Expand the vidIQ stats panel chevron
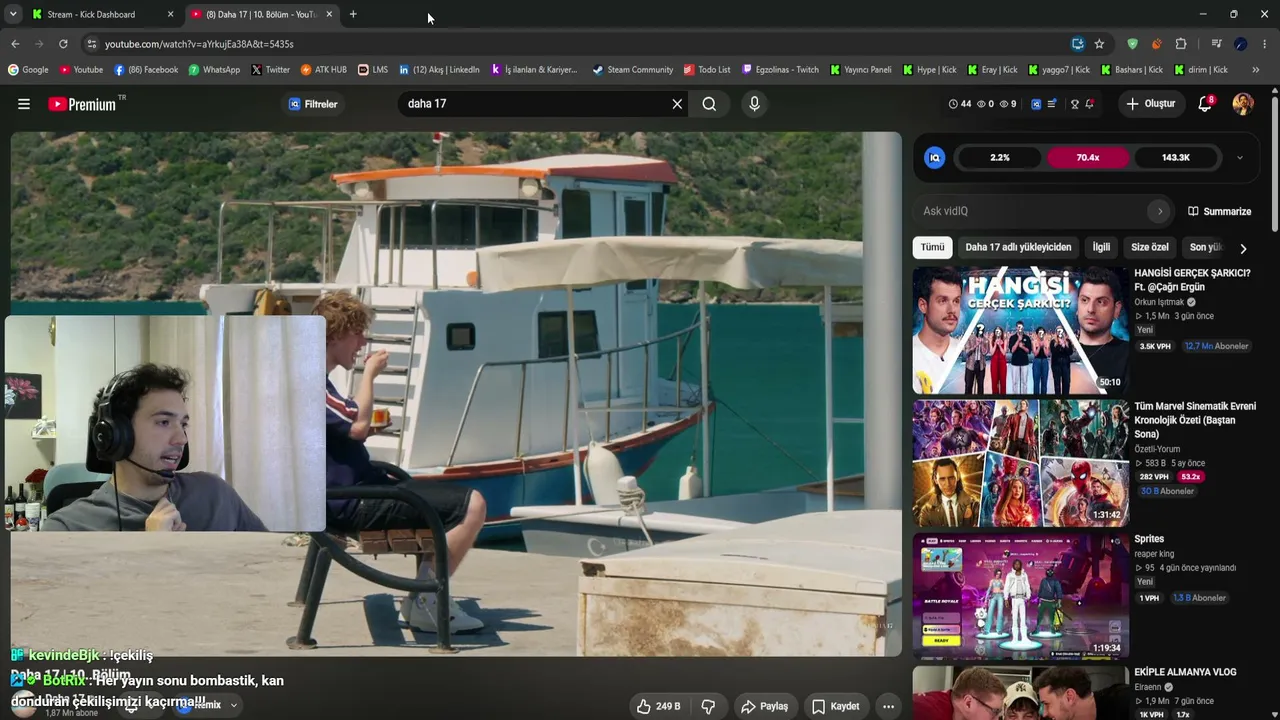The image size is (1280, 720). click(x=1240, y=157)
